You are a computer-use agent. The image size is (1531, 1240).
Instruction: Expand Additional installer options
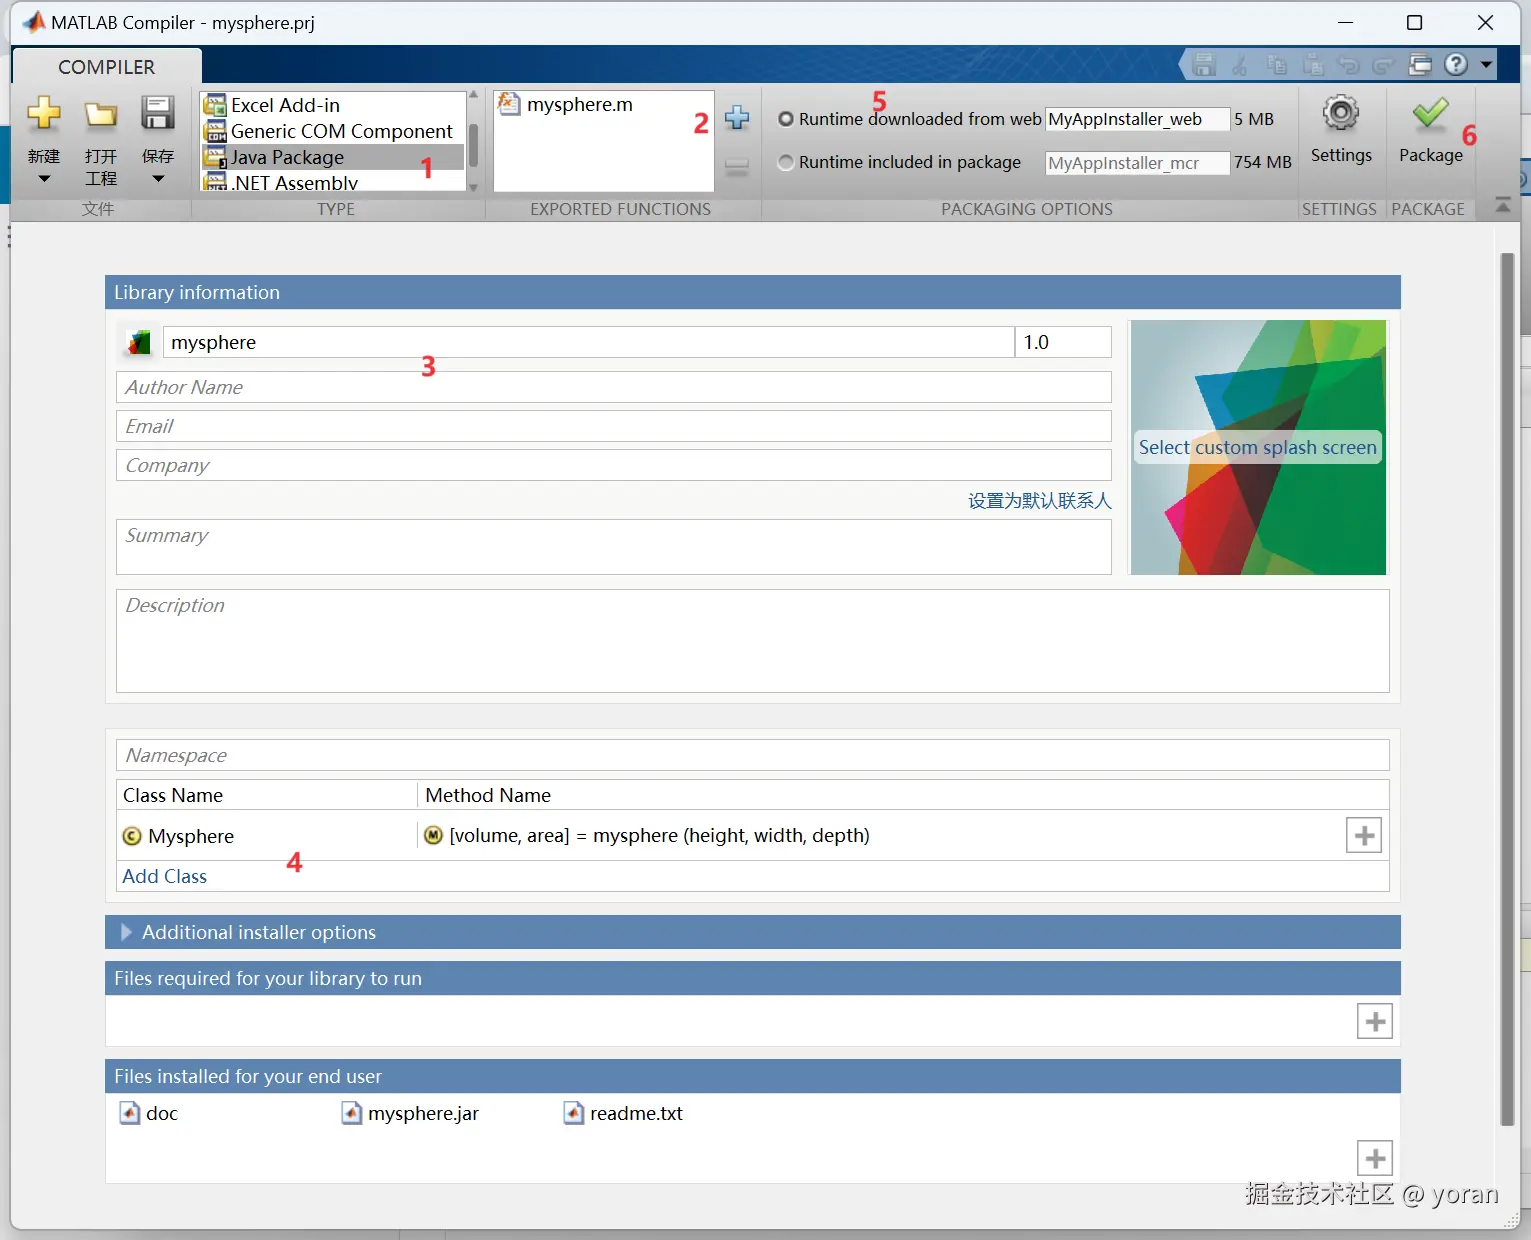[126, 932]
